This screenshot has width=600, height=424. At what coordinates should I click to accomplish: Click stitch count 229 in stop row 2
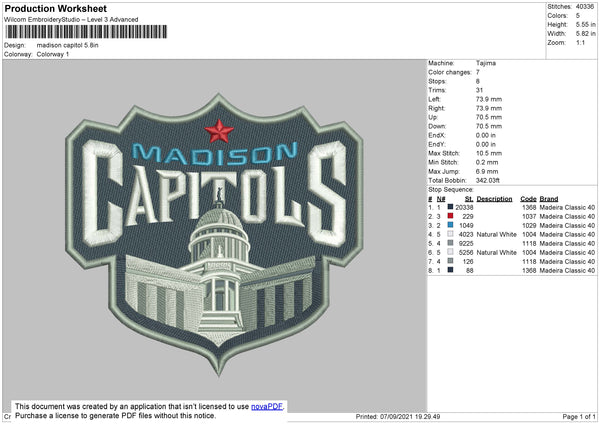[x=468, y=216]
